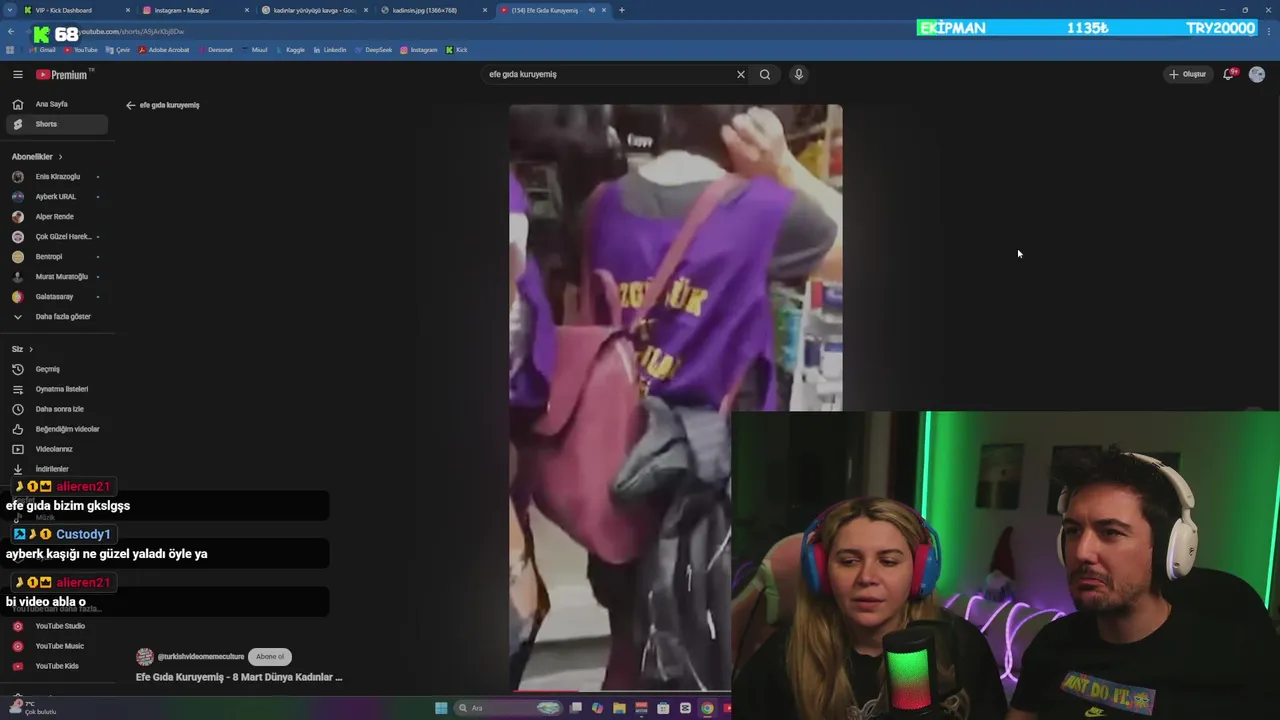Expand the Abonelikler section
Image resolution: width=1280 pixels, height=720 pixels.
tap(37, 157)
